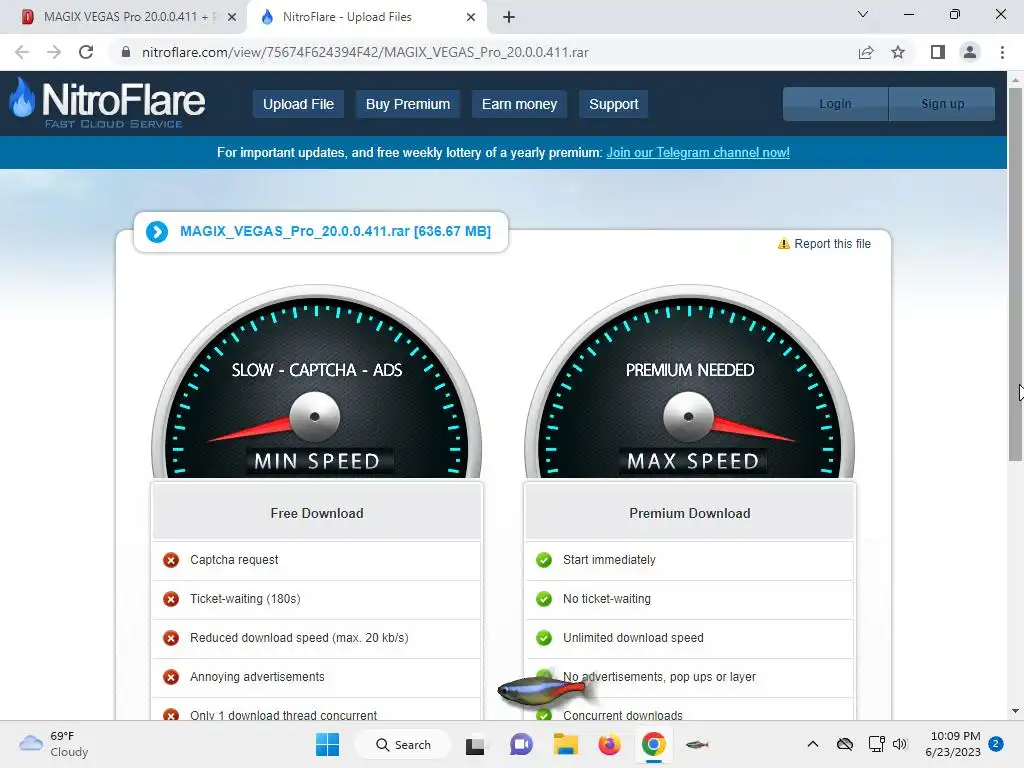Viewport: 1024px width, 768px height.
Task: Open the tab search dropdown chevron
Action: pos(863,14)
